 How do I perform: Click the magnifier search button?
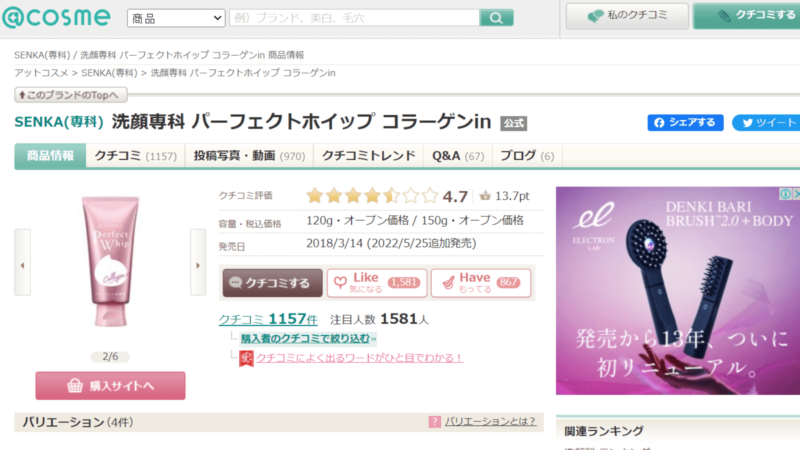pos(496,18)
